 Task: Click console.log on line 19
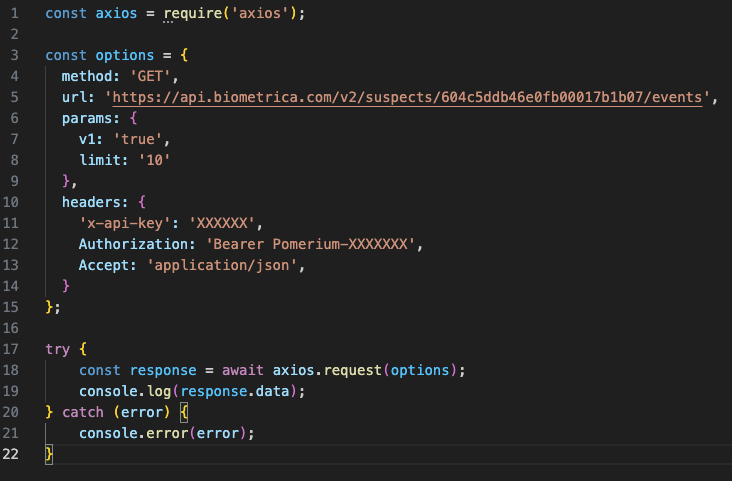(x=125, y=391)
